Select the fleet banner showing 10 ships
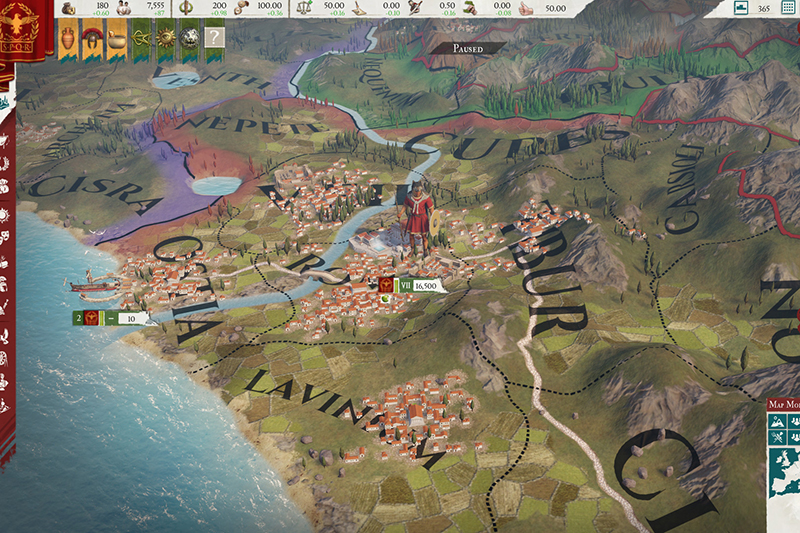Image resolution: width=800 pixels, height=533 pixels. [115, 319]
